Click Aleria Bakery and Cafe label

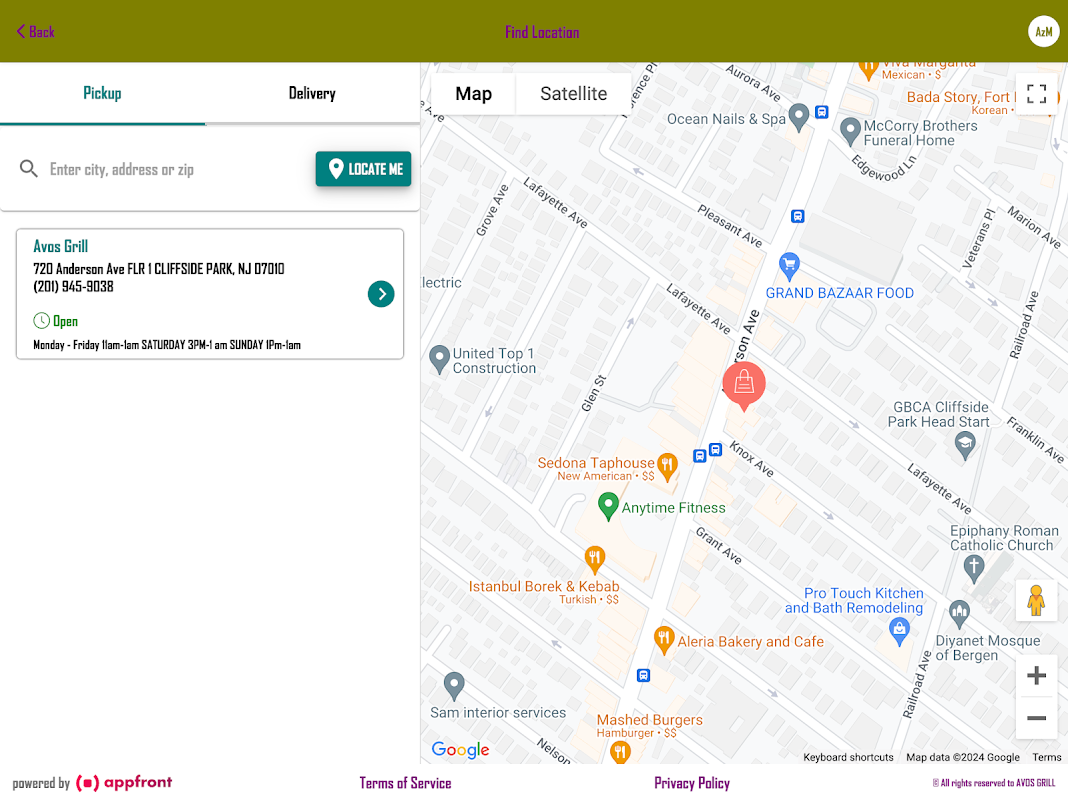(750, 641)
